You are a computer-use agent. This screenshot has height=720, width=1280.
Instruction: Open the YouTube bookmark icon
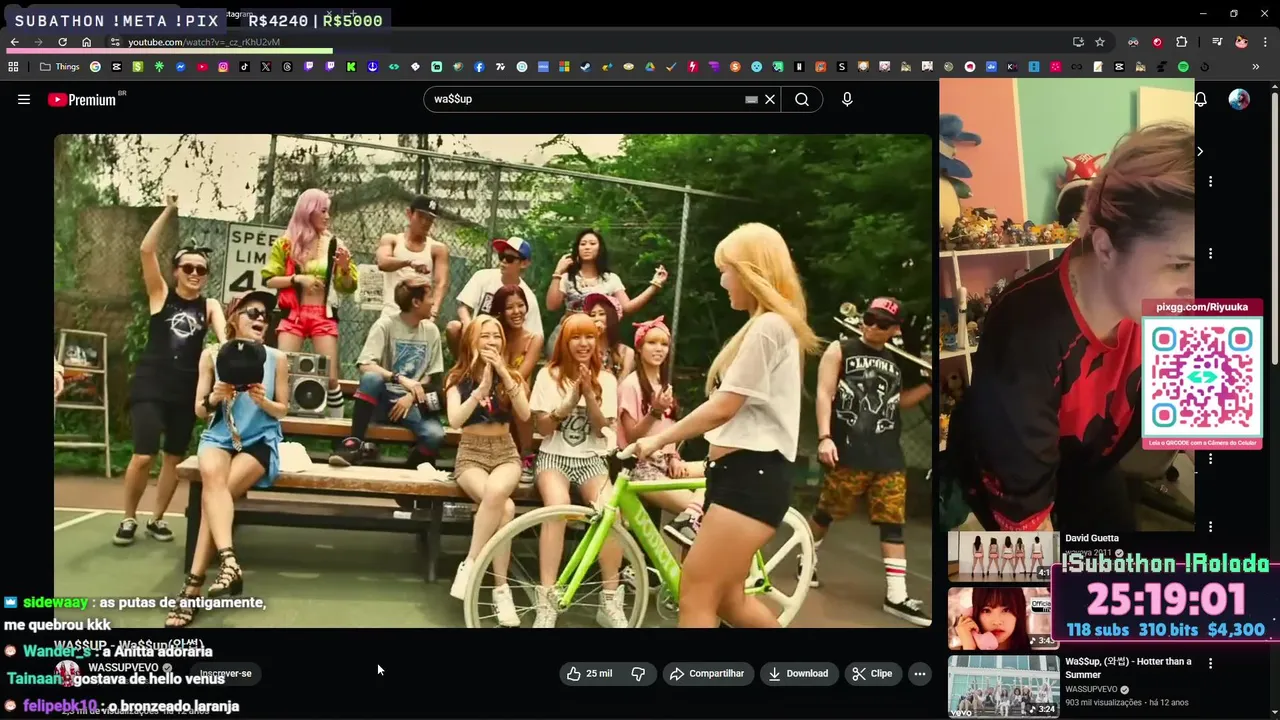pyautogui.click(x=202, y=67)
